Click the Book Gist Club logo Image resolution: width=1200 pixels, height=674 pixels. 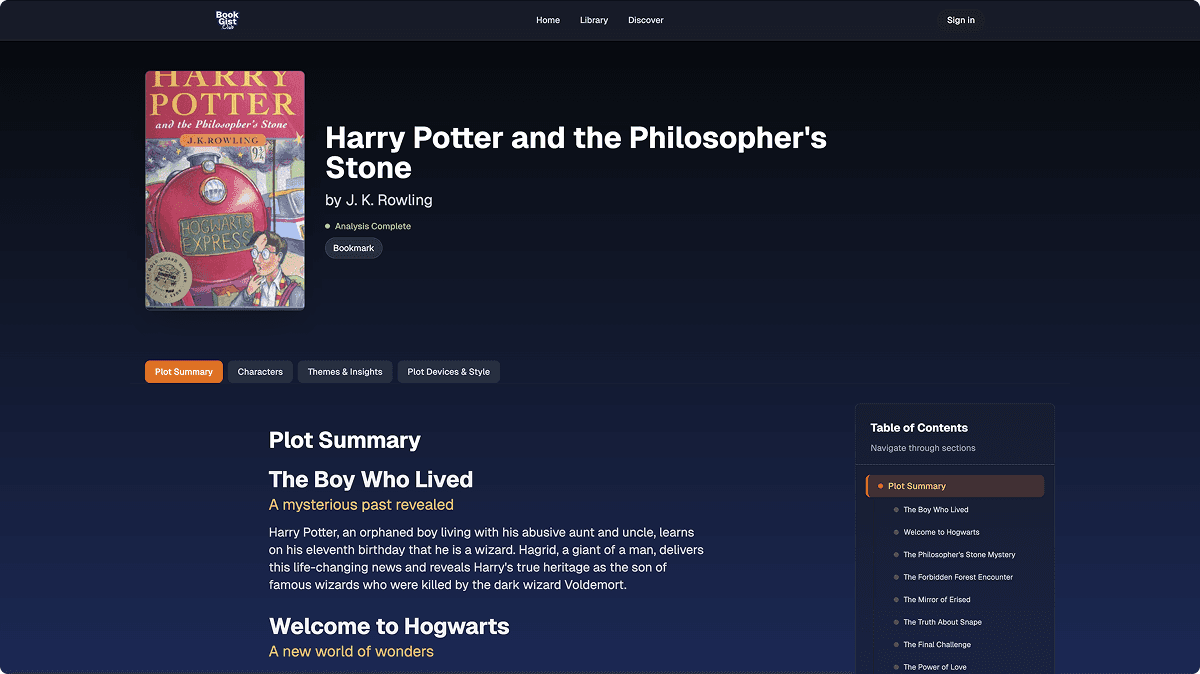click(227, 20)
